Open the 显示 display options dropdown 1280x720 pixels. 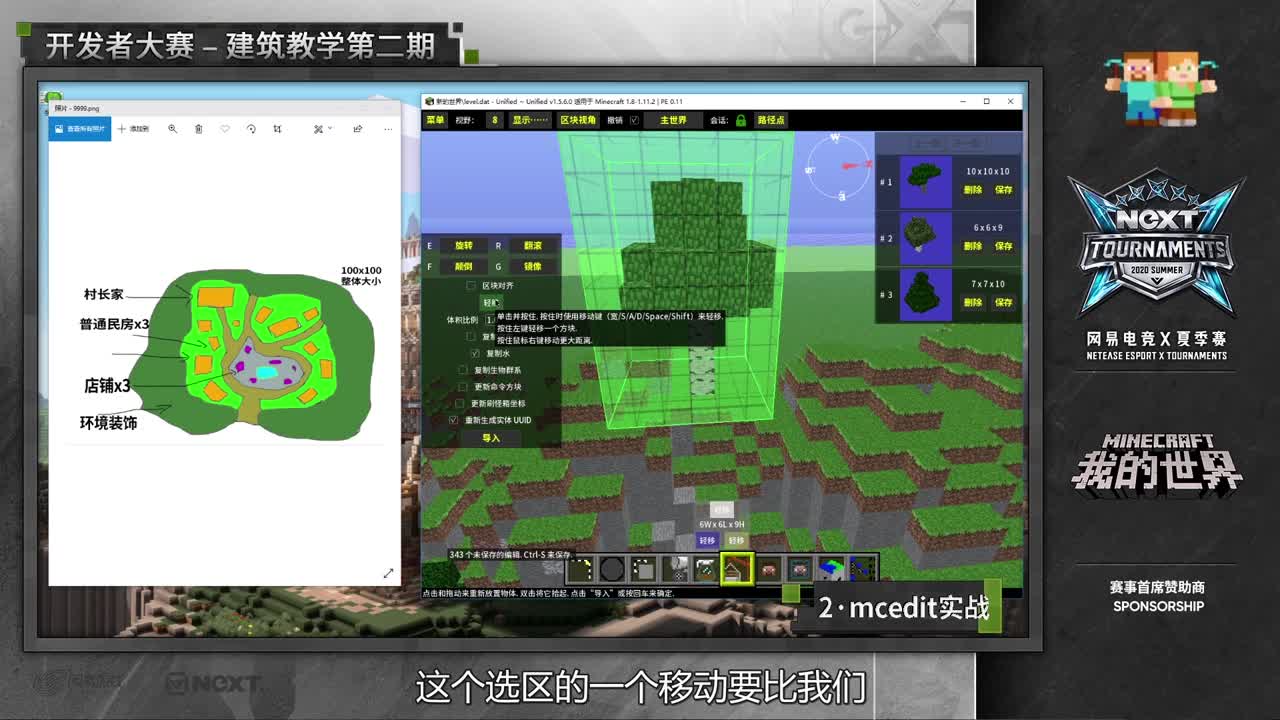click(x=530, y=121)
